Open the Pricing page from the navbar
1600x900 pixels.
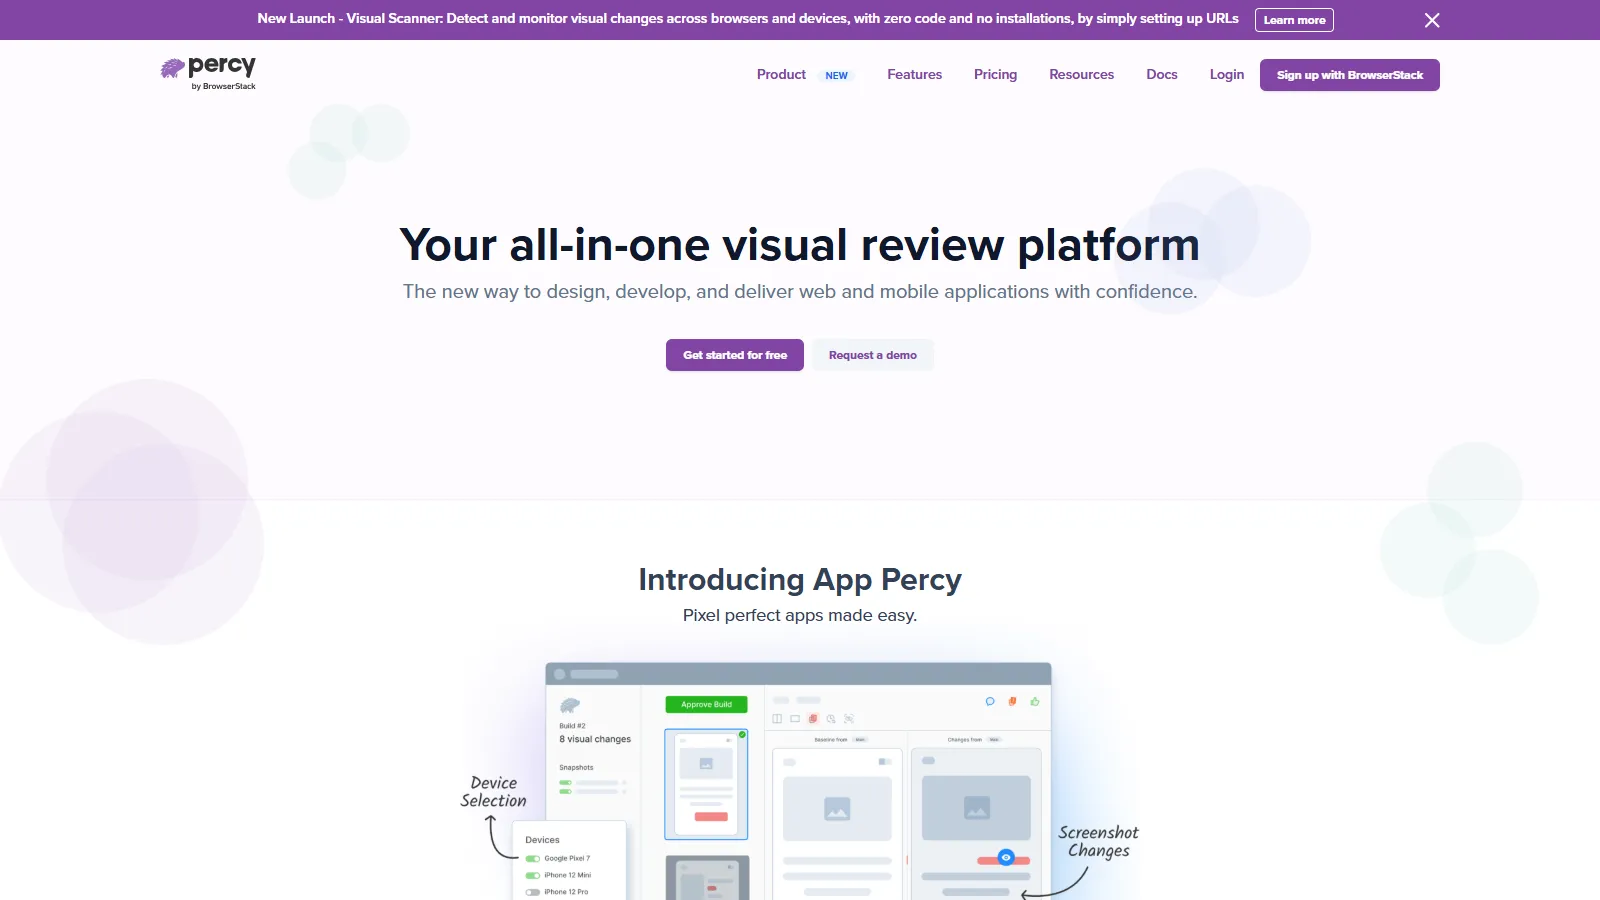coord(995,74)
